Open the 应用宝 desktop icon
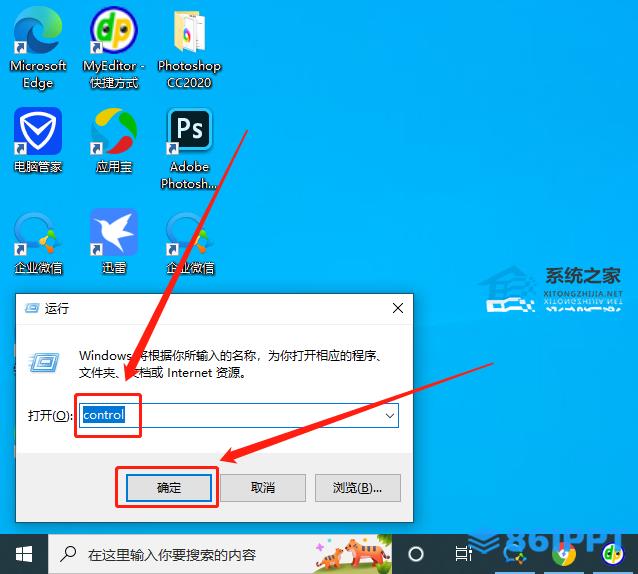The width and height of the screenshot is (638, 574). pos(113,132)
